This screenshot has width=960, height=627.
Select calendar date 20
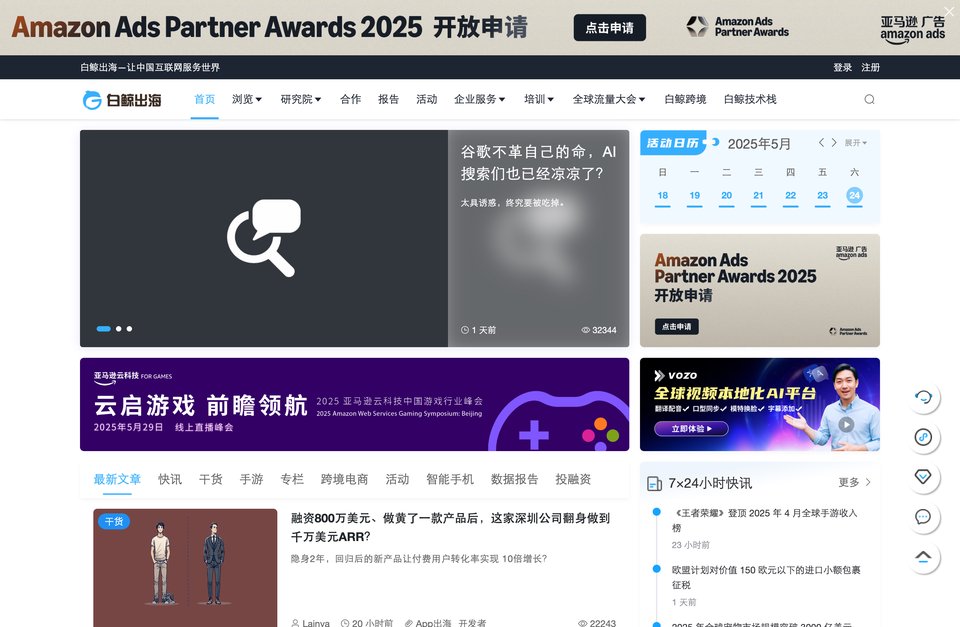pos(727,195)
